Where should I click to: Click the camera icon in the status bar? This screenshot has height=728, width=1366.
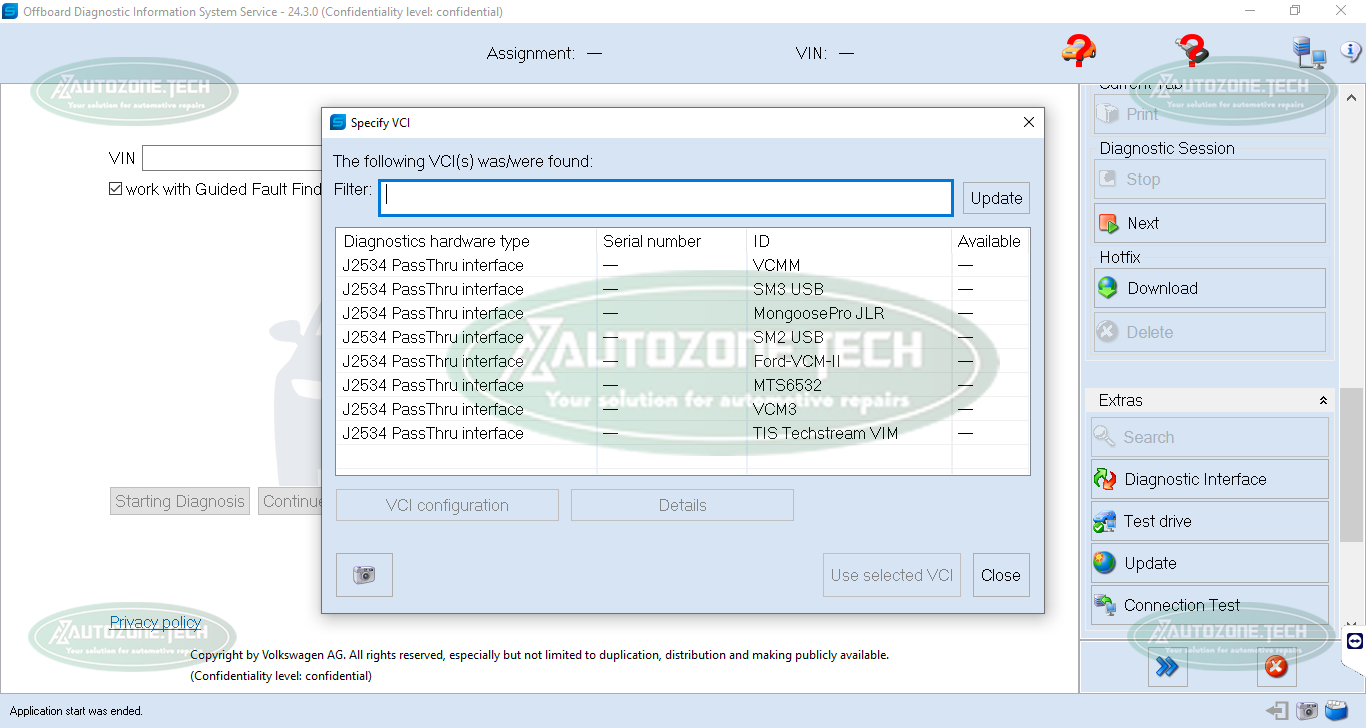point(1306,711)
